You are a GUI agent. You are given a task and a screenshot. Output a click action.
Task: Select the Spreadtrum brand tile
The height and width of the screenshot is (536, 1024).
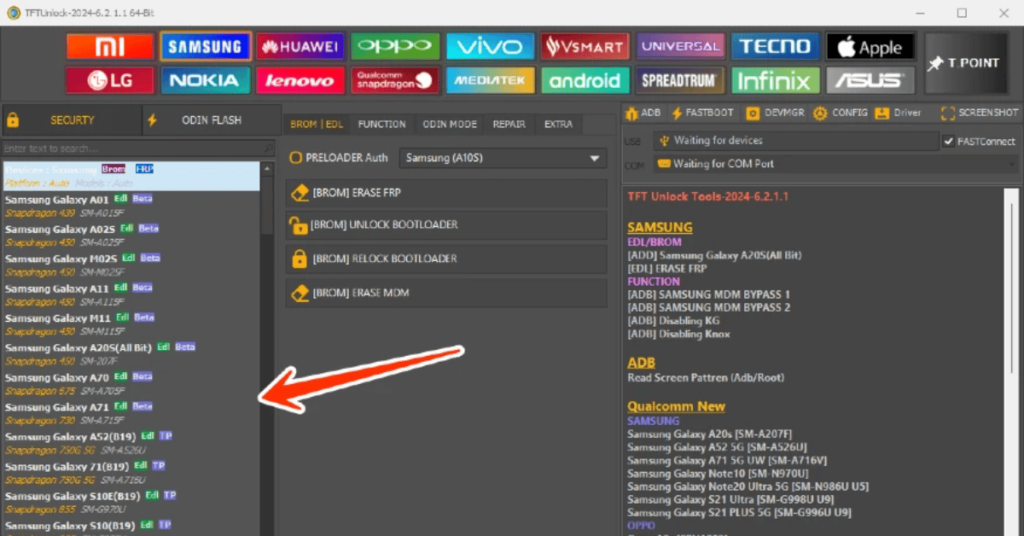680,80
